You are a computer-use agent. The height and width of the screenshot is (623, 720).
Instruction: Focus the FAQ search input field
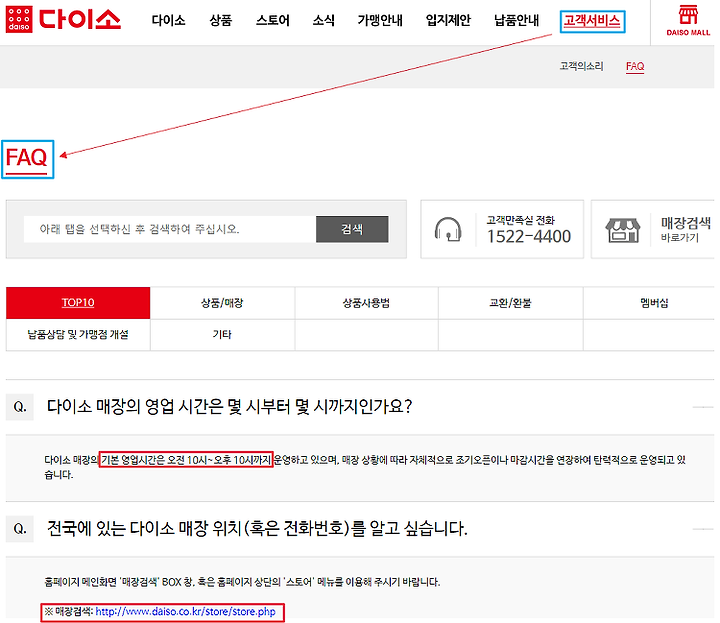coord(169,229)
